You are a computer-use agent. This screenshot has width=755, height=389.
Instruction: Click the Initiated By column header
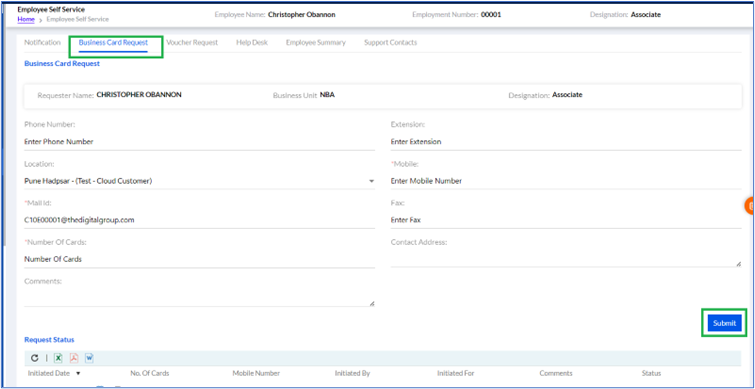point(352,374)
